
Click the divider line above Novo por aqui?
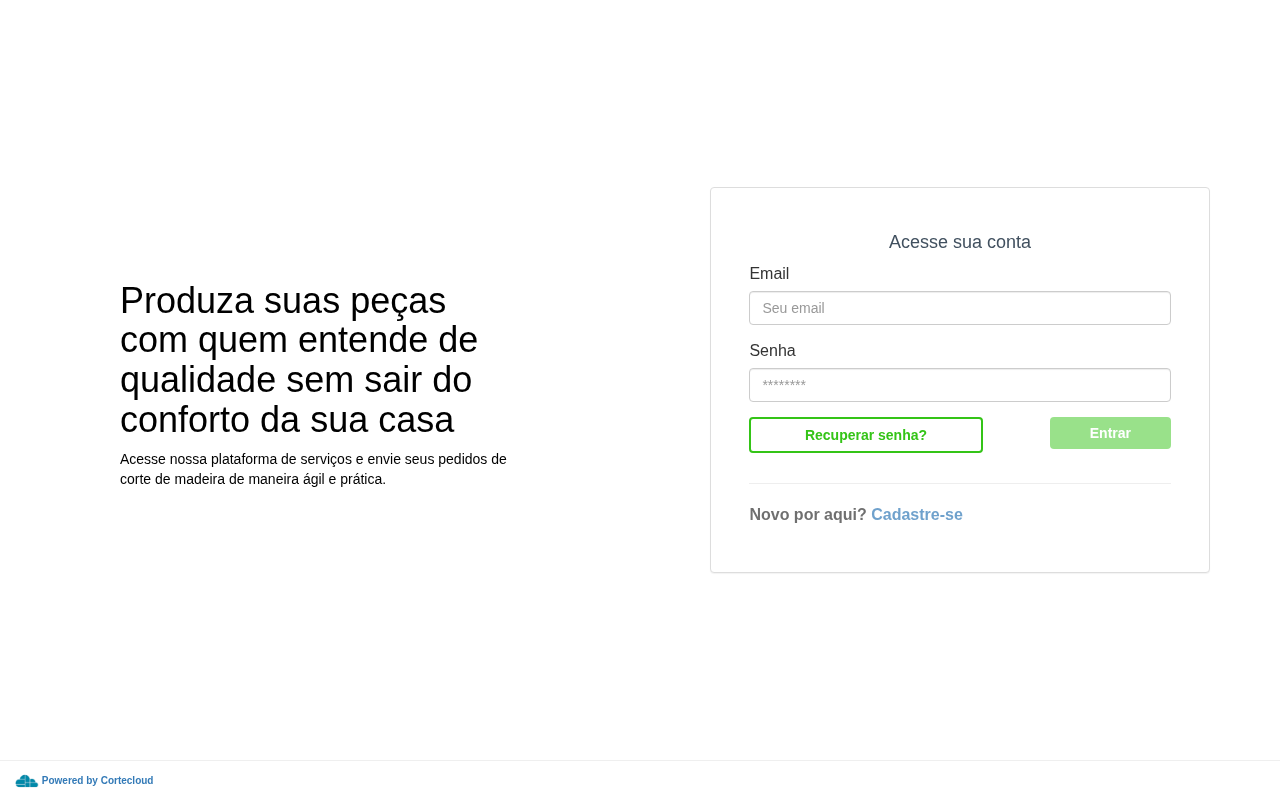coord(960,484)
